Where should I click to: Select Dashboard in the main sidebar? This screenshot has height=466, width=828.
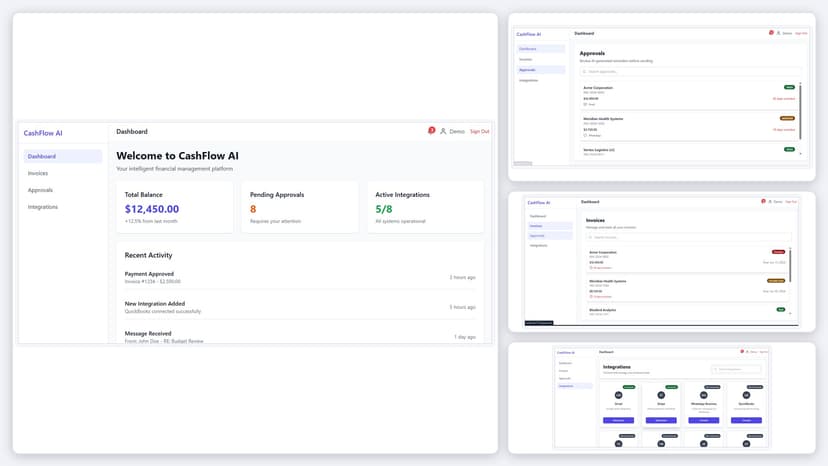63,156
